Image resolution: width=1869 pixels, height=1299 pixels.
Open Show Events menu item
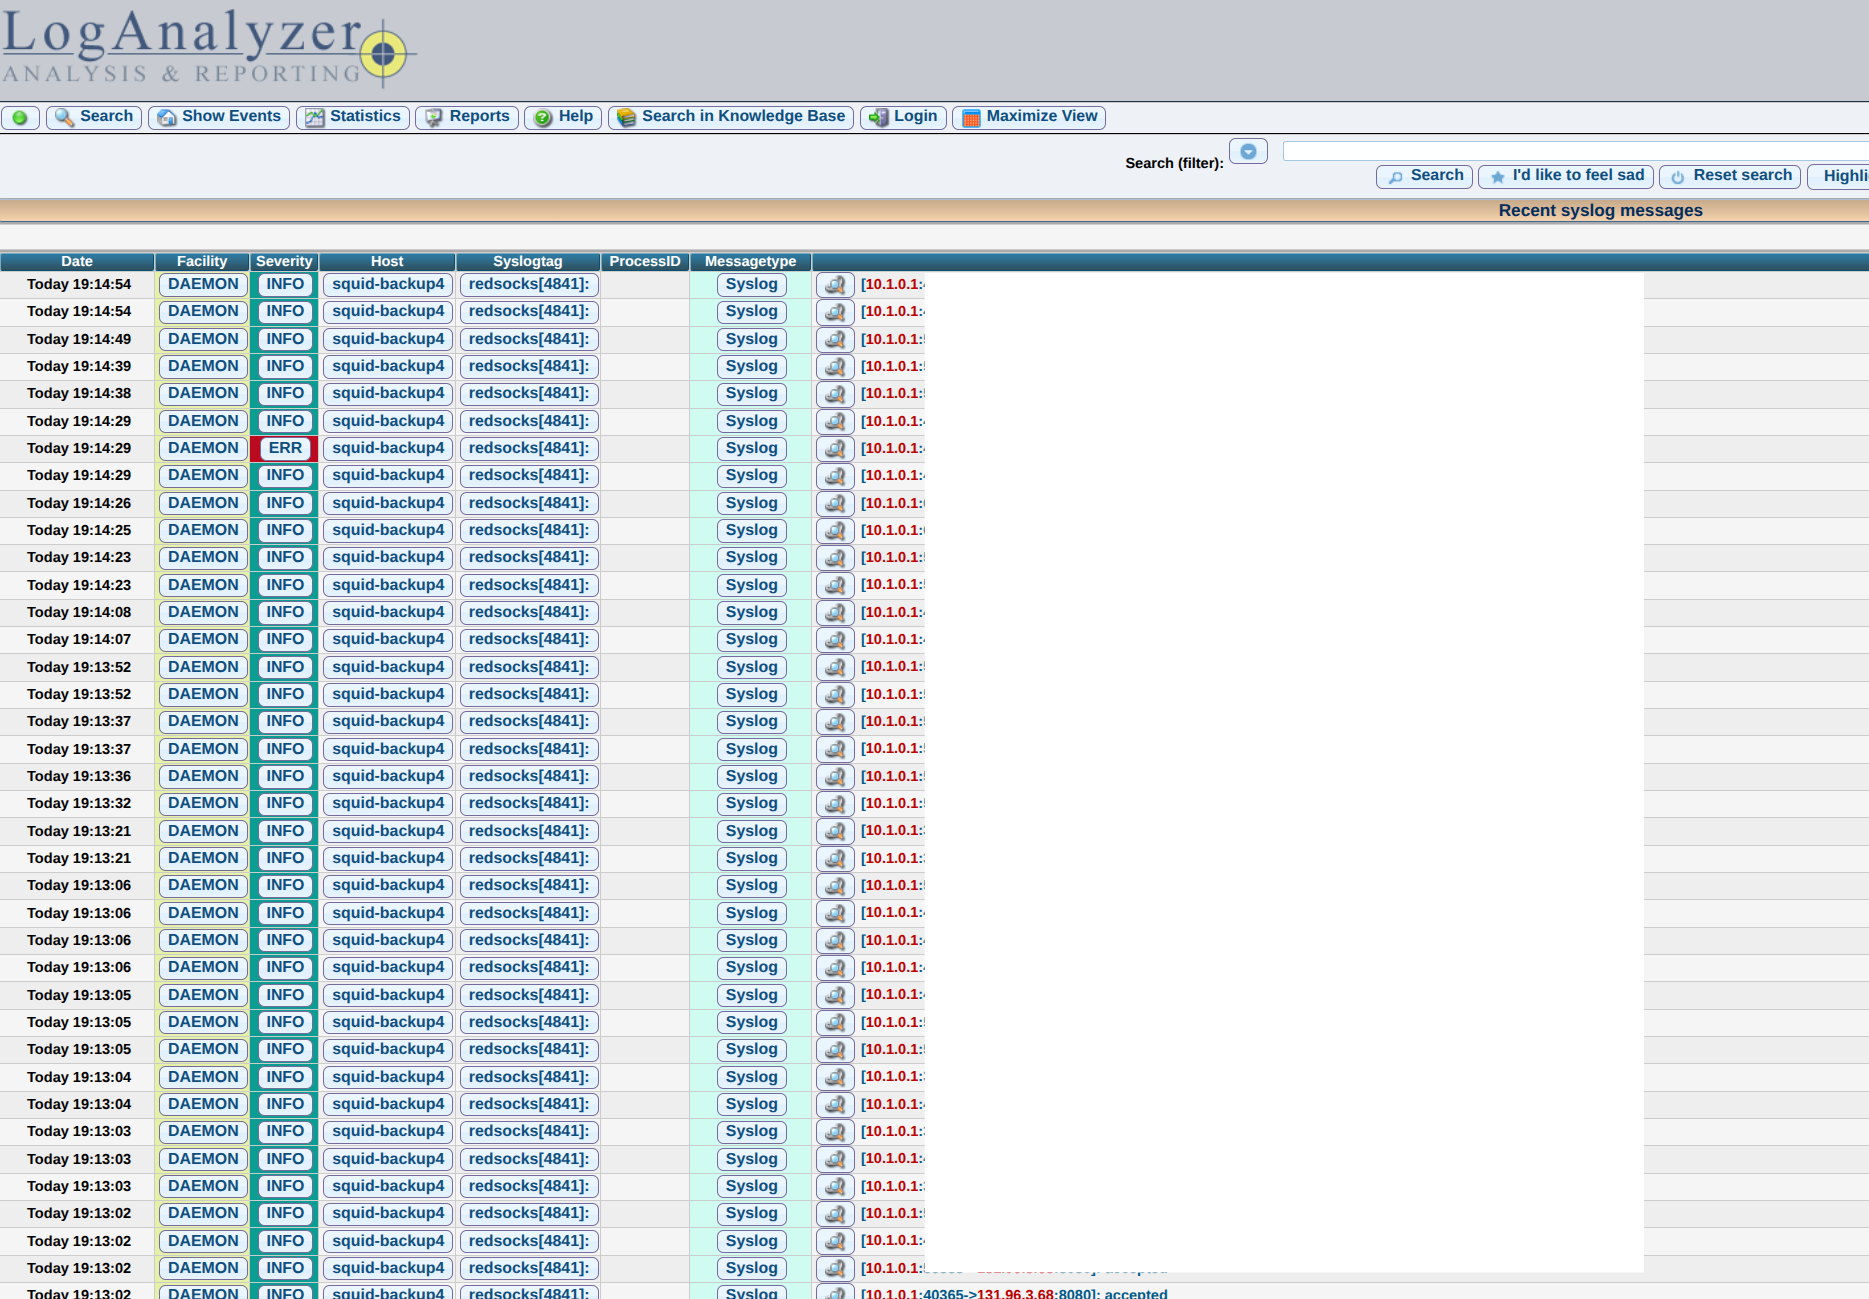(x=219, y=117)
